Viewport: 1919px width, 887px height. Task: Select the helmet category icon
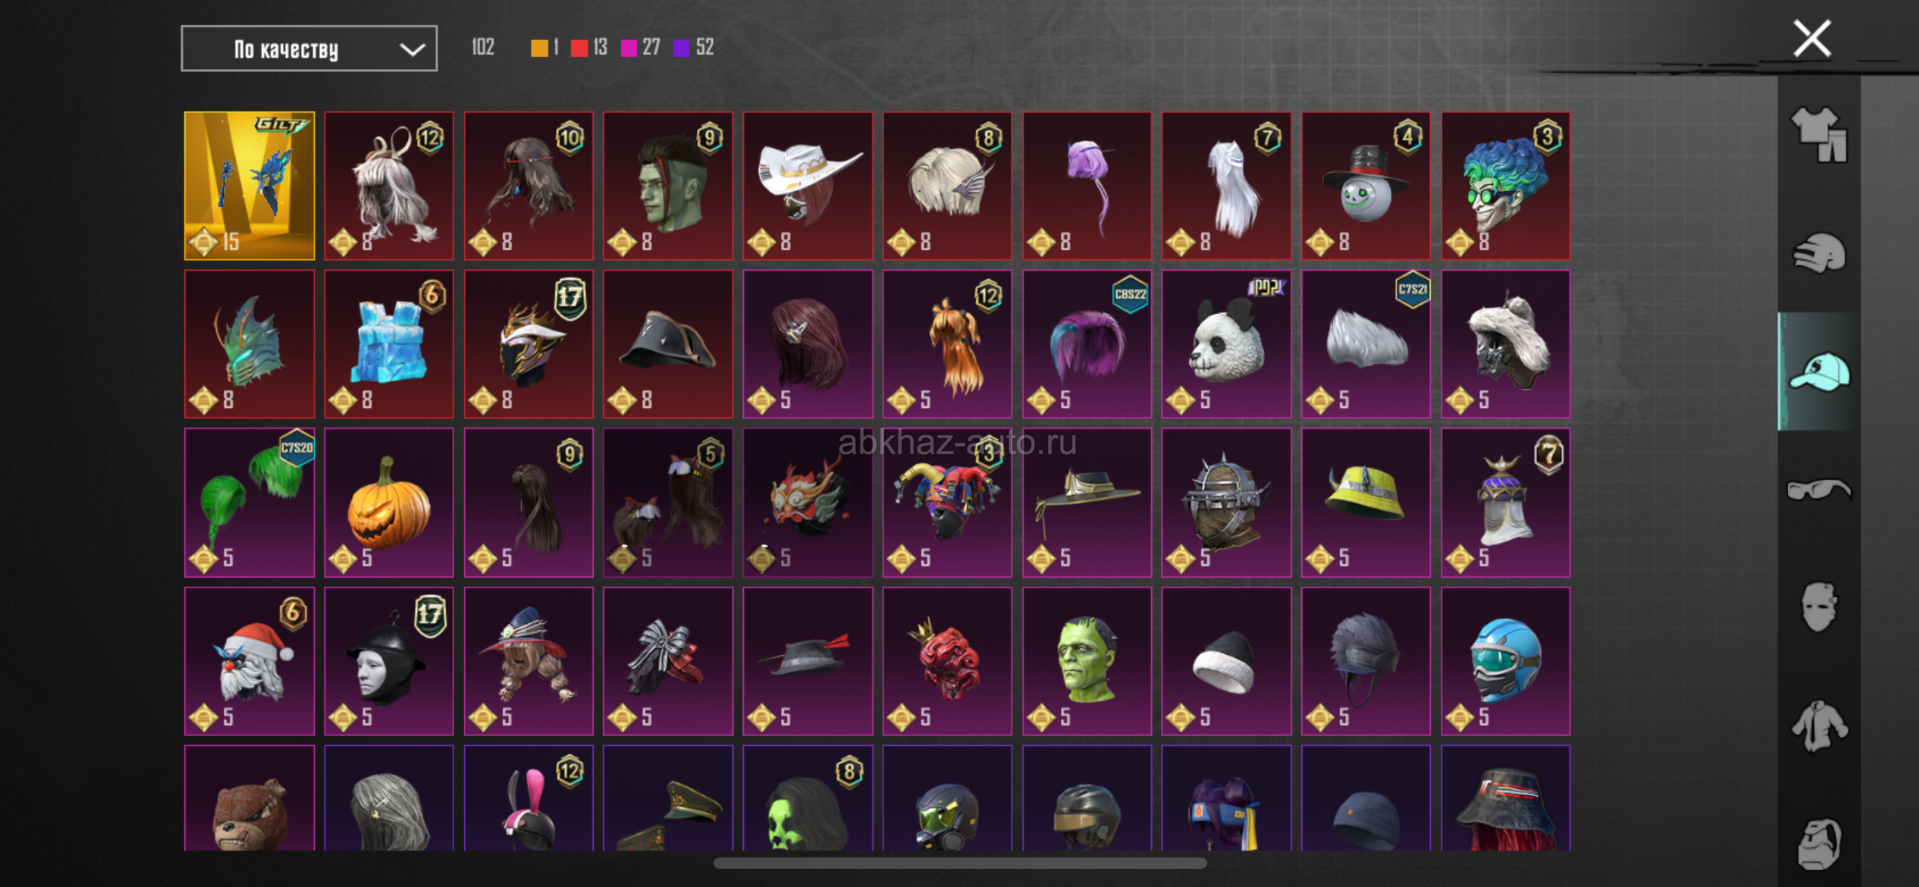tap(1818, 253)
